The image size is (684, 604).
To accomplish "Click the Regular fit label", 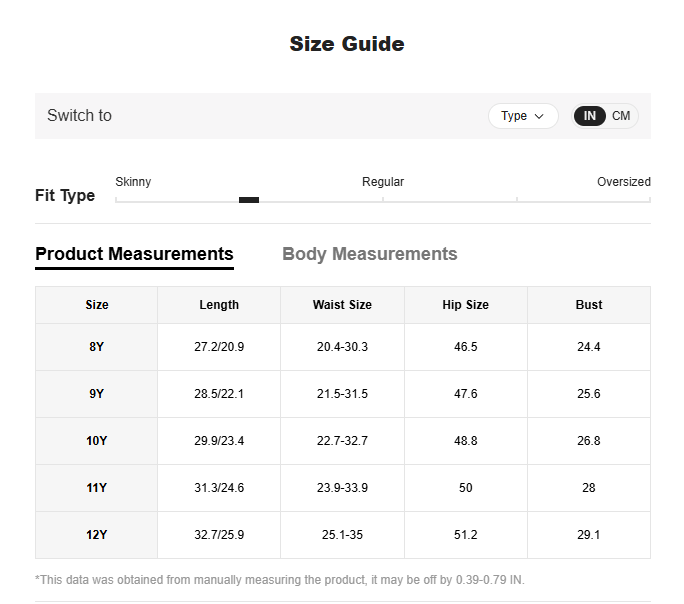I will [x=383, y=181].
